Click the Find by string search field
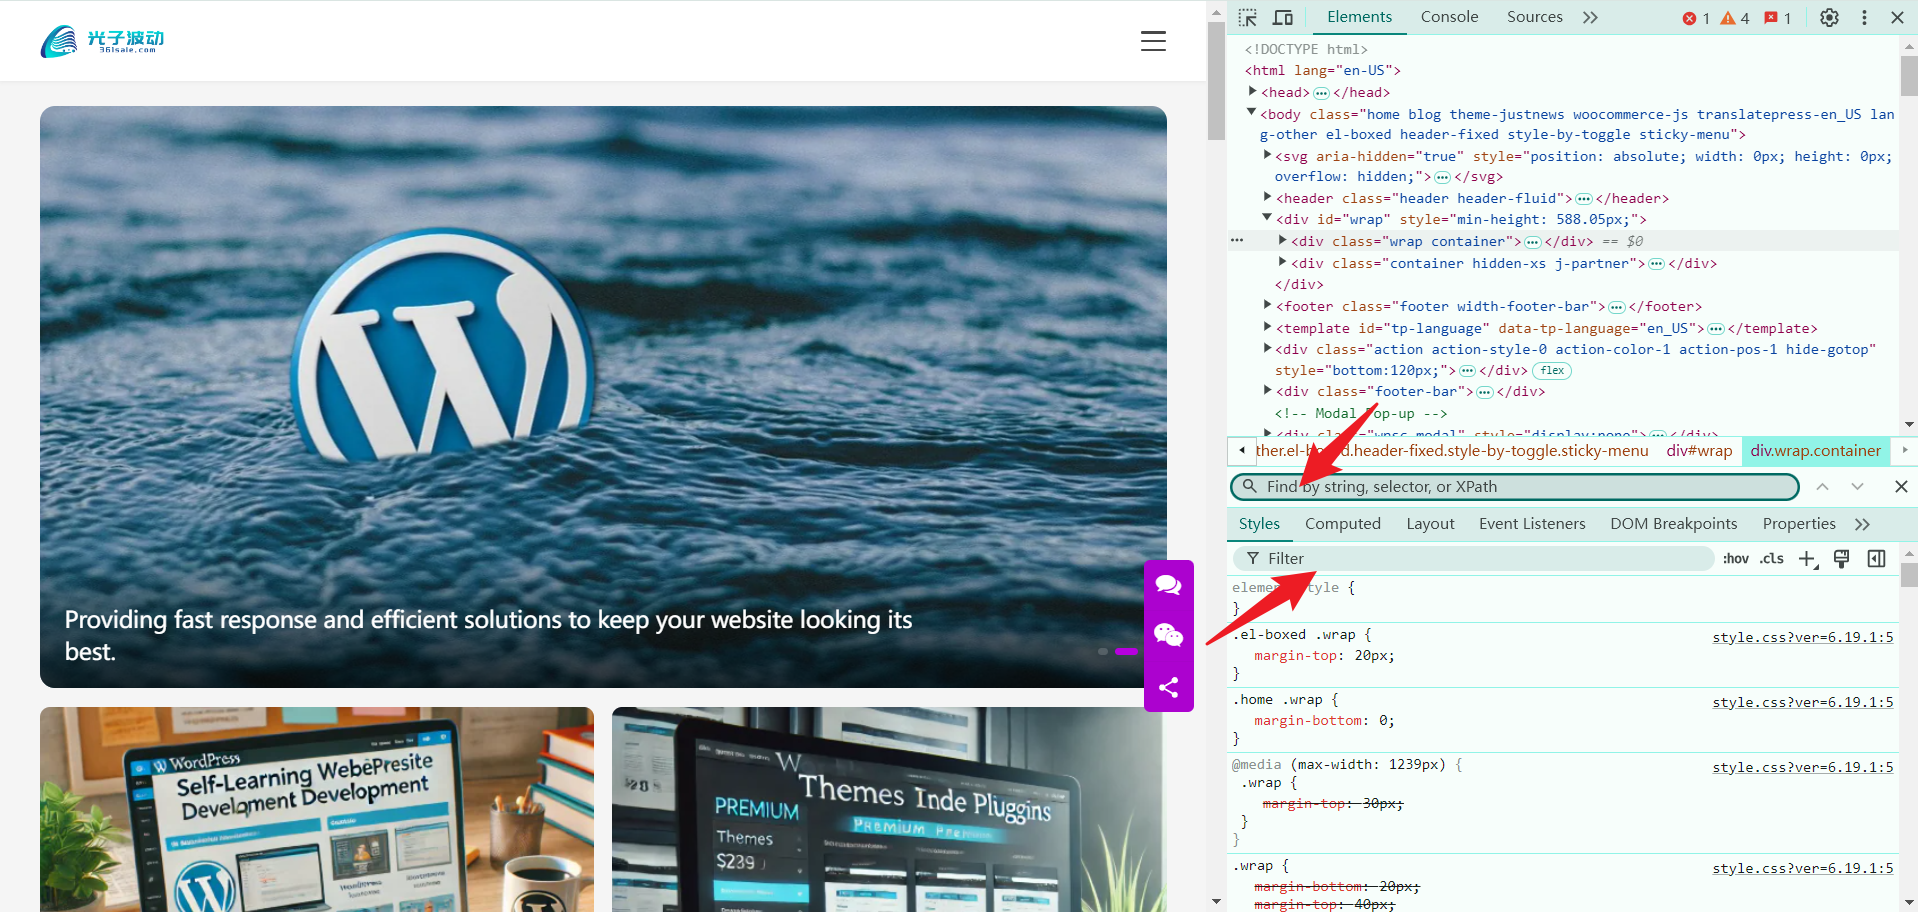The width and height of the screenshot is (1918, 912). click(x=1500, y=487)
